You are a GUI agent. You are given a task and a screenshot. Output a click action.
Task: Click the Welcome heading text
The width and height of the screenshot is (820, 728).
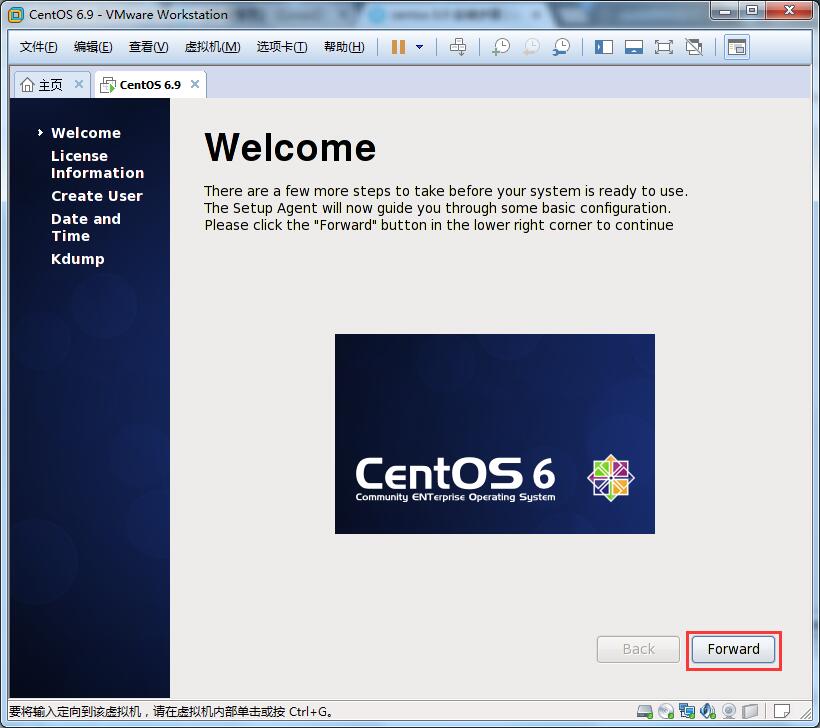point(290,147)
